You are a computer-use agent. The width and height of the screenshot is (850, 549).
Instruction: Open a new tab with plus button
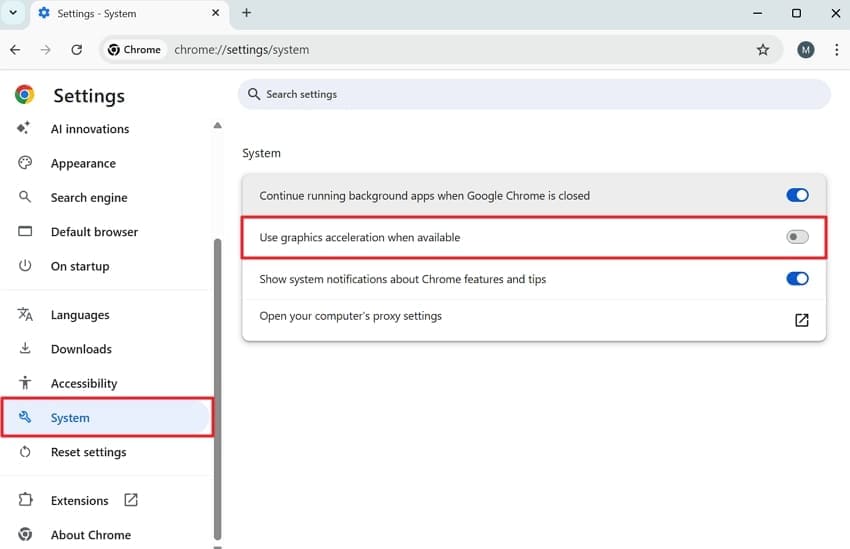(x=246, y=12)
